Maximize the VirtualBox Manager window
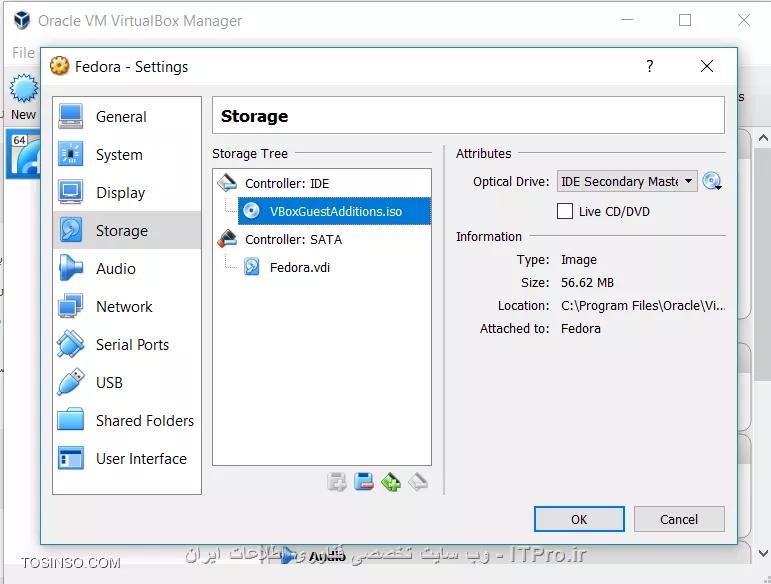The width and height of the screenshot is (771, 584). coord(685,20)
